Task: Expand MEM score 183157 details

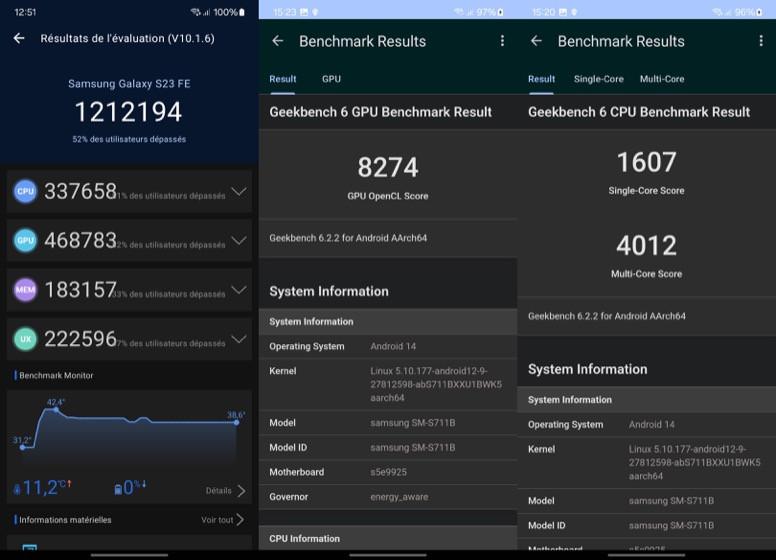Action: tap(239, 290)
